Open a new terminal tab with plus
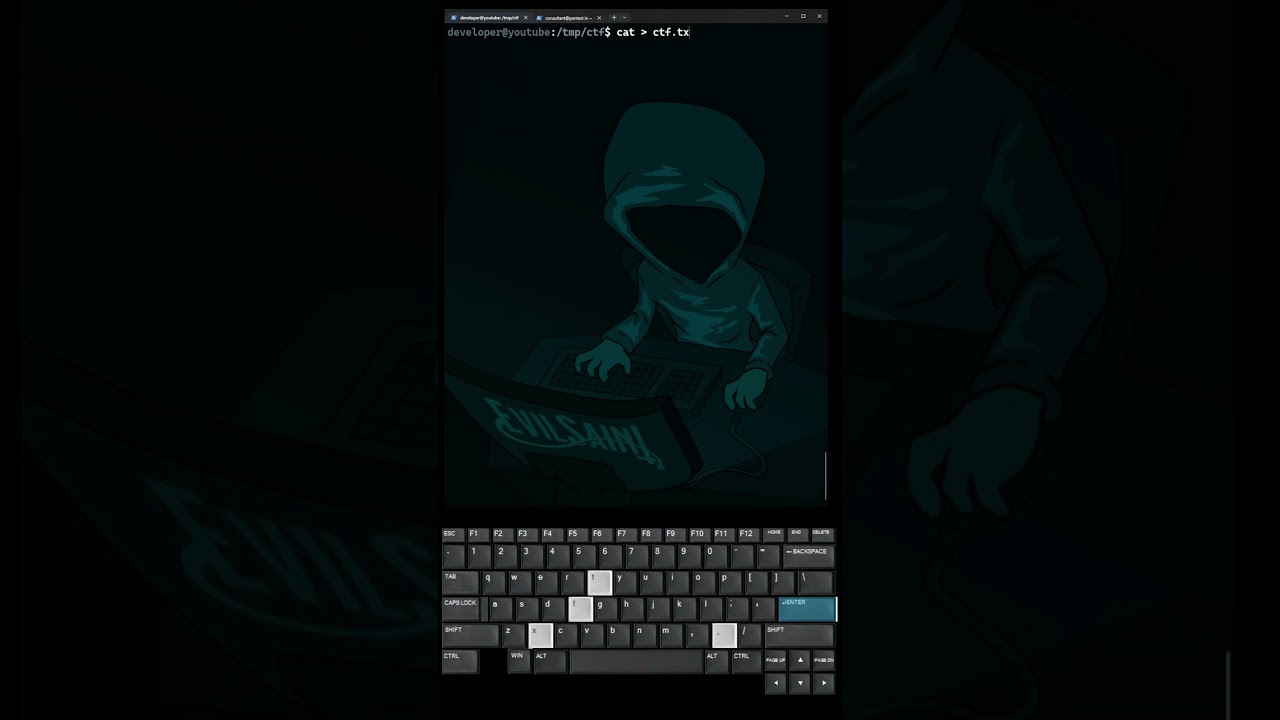The height and width of the screenshot is (720, 1280). (x=613, y=17)
